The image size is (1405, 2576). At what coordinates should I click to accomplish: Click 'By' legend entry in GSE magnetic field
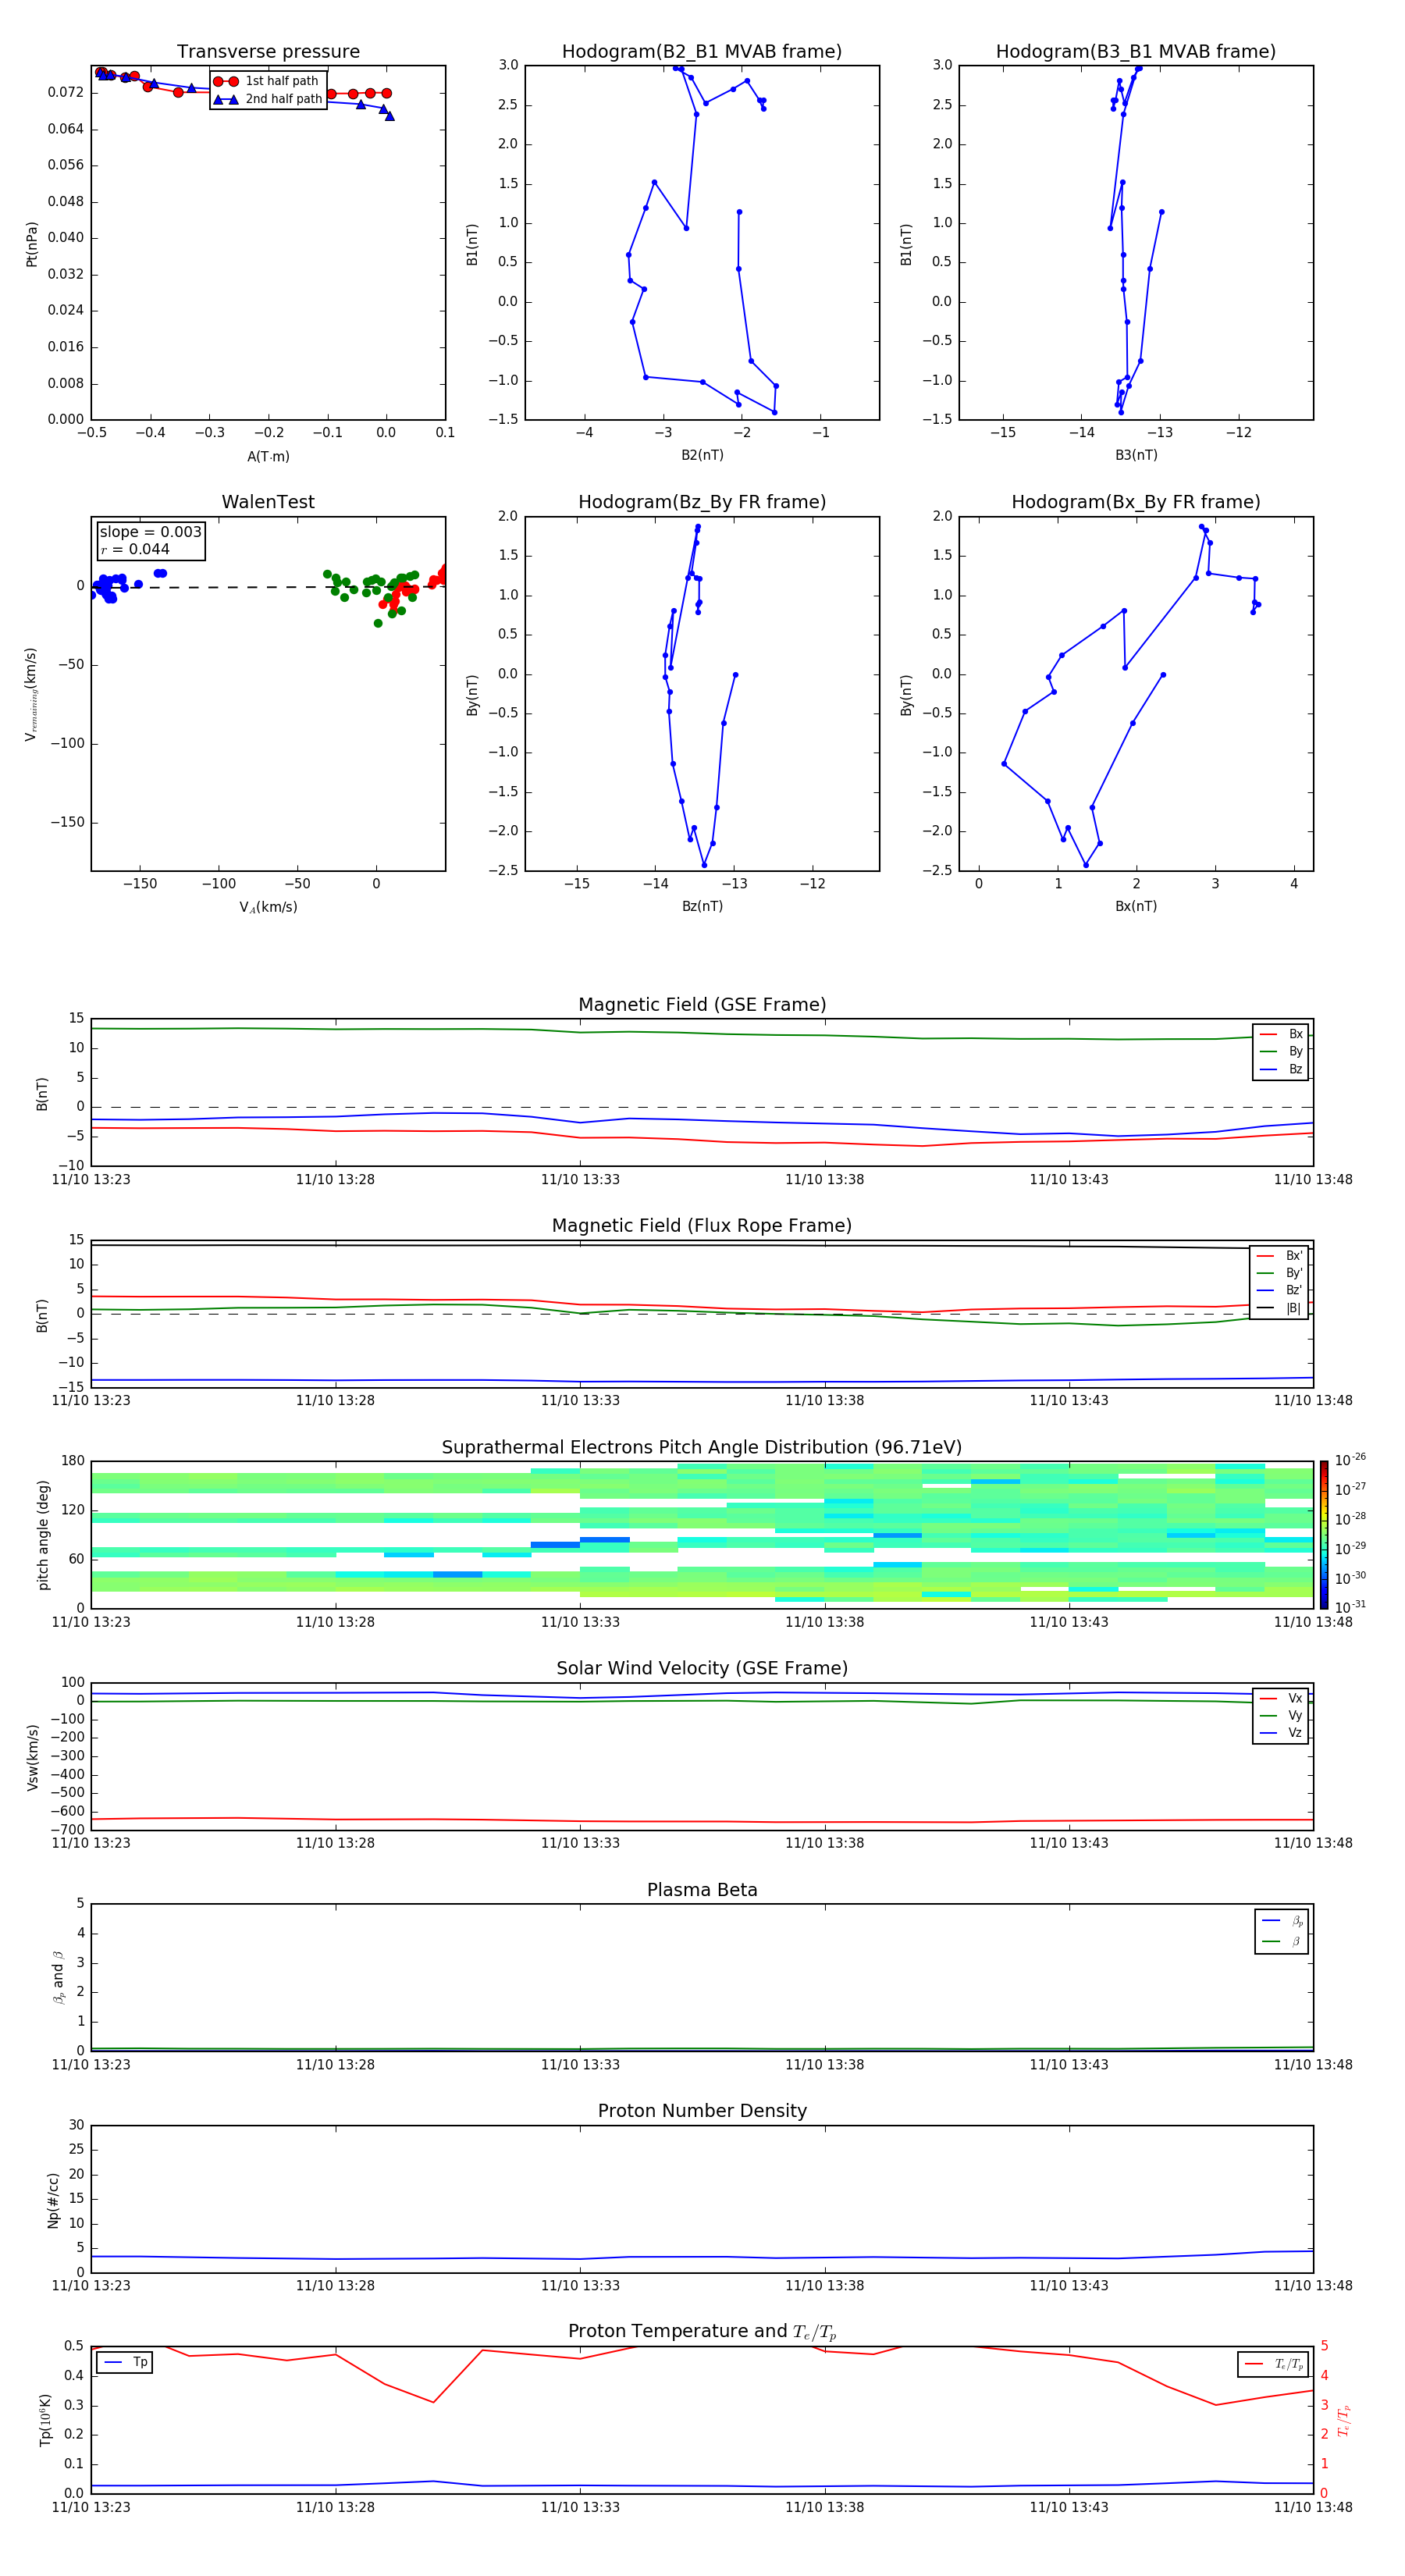tap(1281, 1052)
